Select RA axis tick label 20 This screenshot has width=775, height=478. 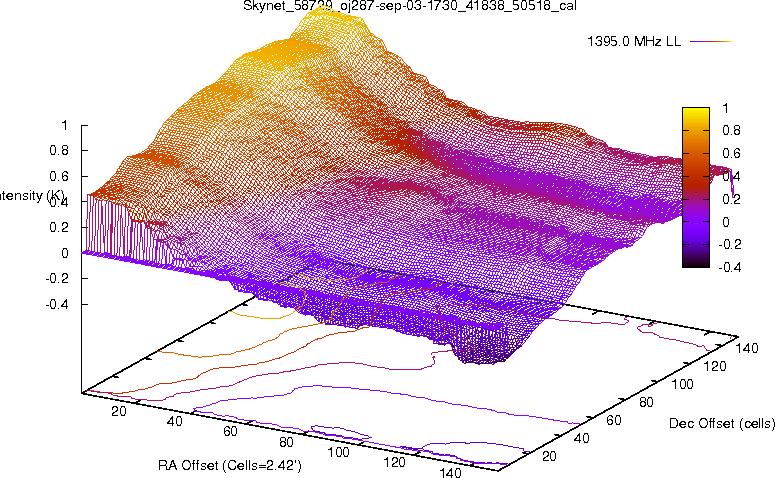tap(119, 411)
